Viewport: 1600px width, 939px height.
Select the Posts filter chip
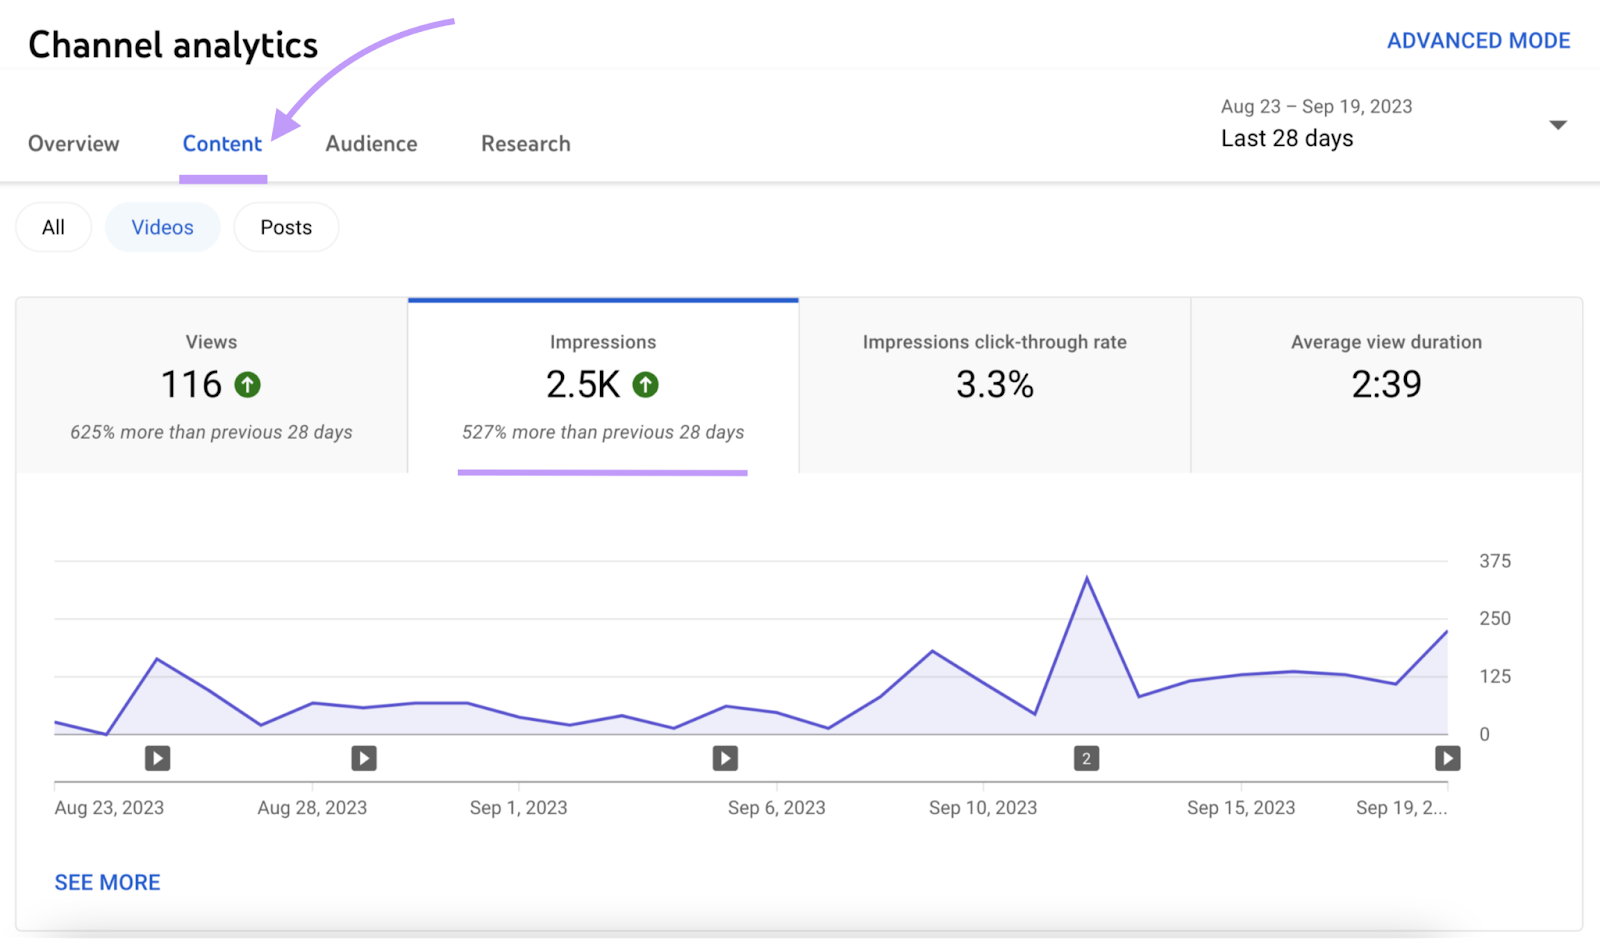tap(286, 227)
